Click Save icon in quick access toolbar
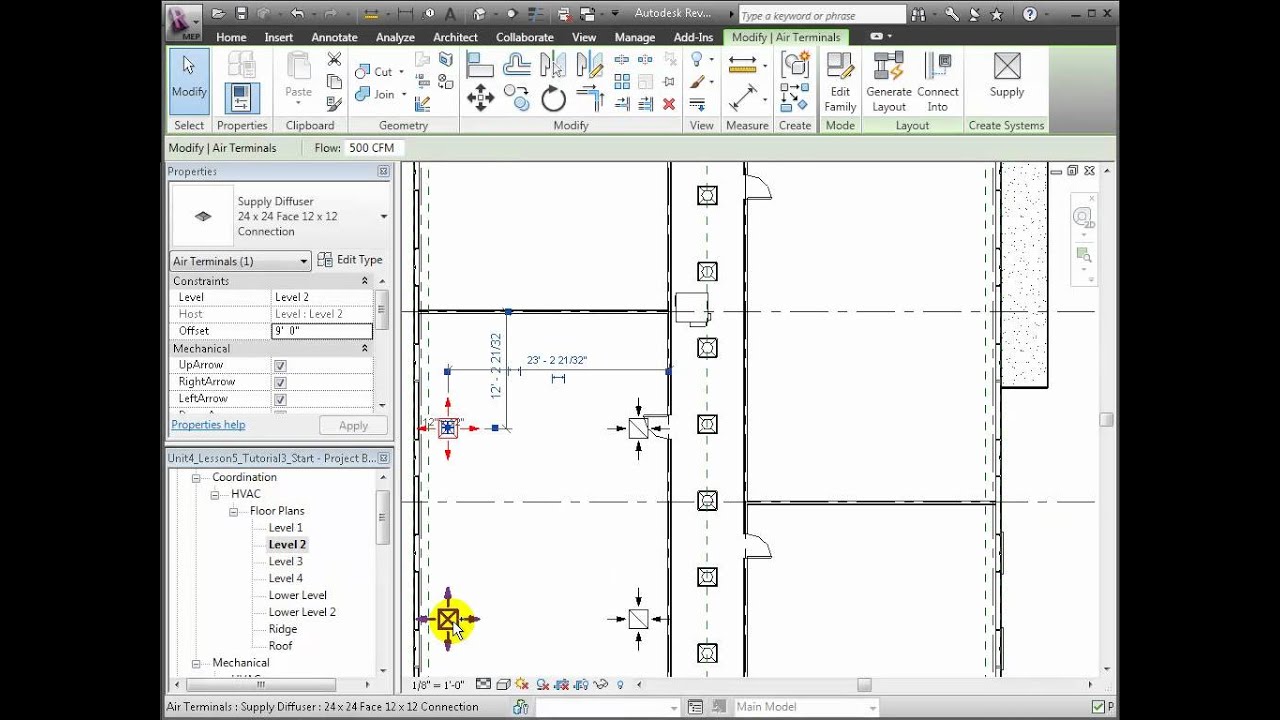The width and height of the screenshot is (1280, 720). 241,14
